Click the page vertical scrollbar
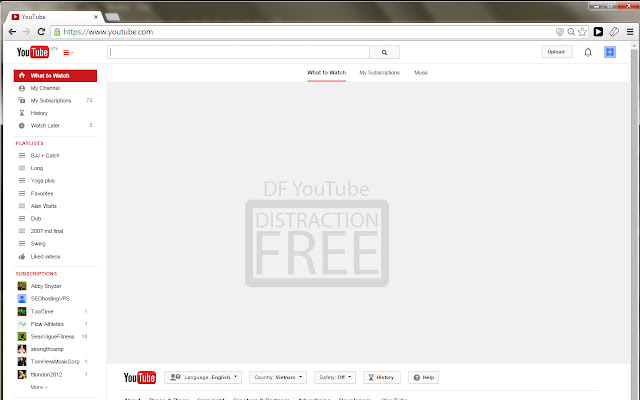The width and height of the screenshot is (640, 400). pos(634,220)
